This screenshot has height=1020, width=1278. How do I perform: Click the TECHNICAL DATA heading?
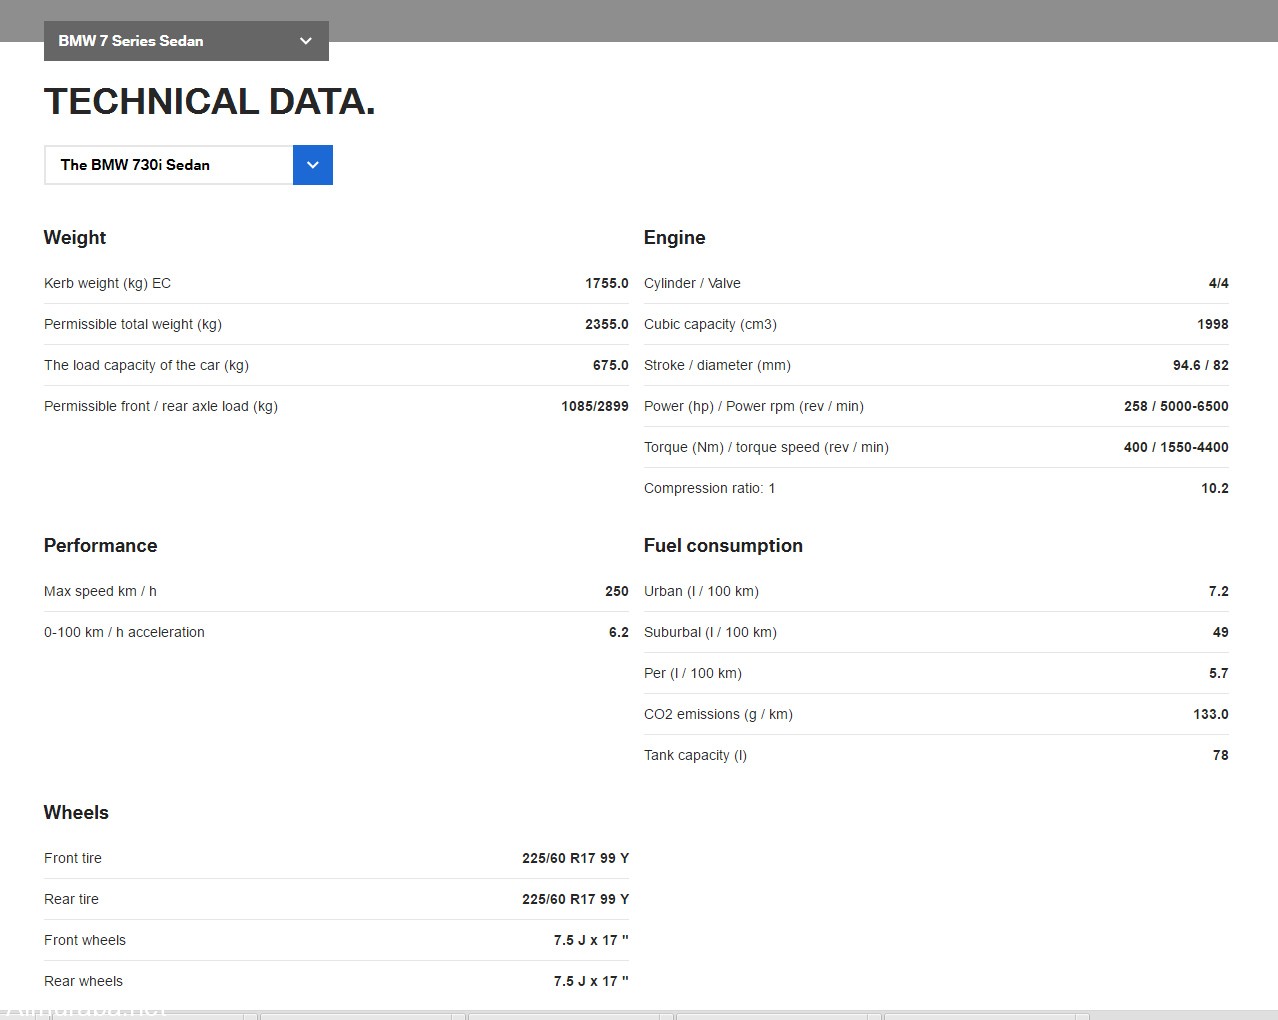209,101
